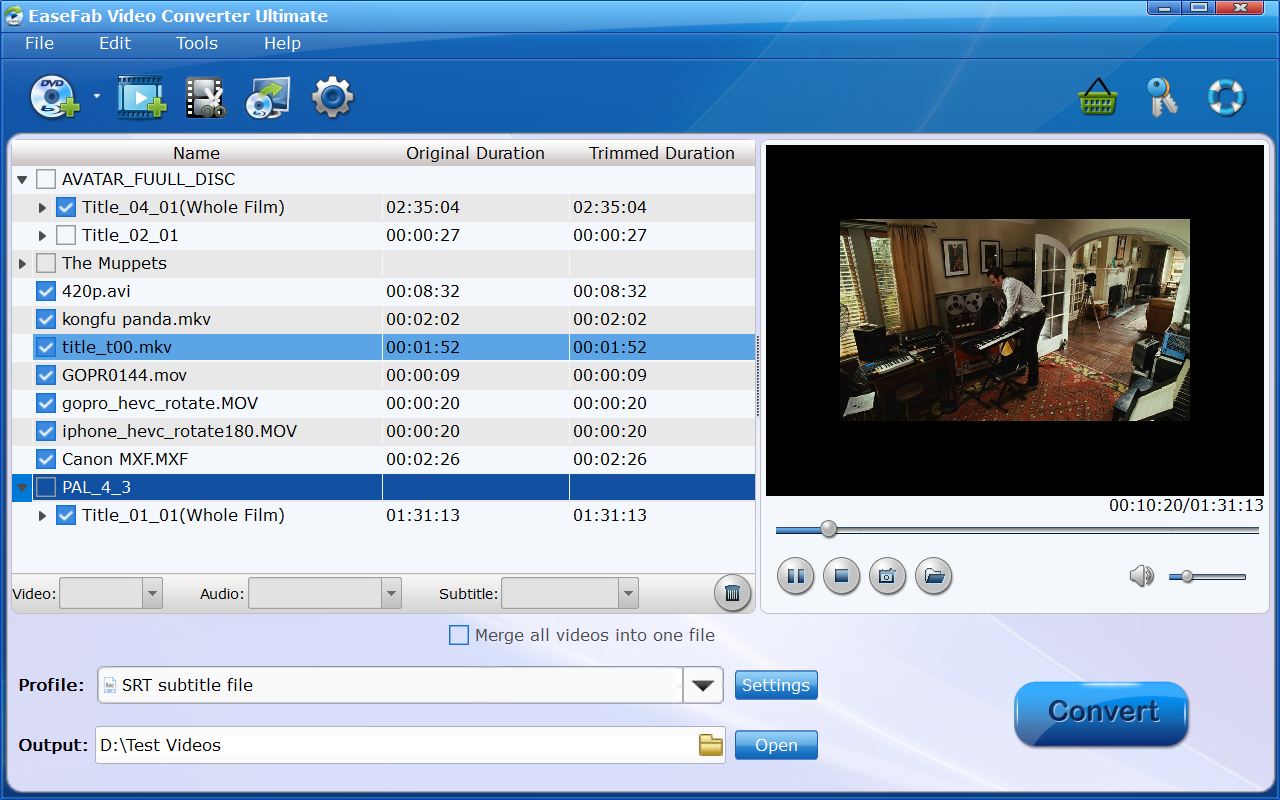
Task: Uncheck the Title_01_01(Whole Film) checkbox
Action: [x=66, y=515]
